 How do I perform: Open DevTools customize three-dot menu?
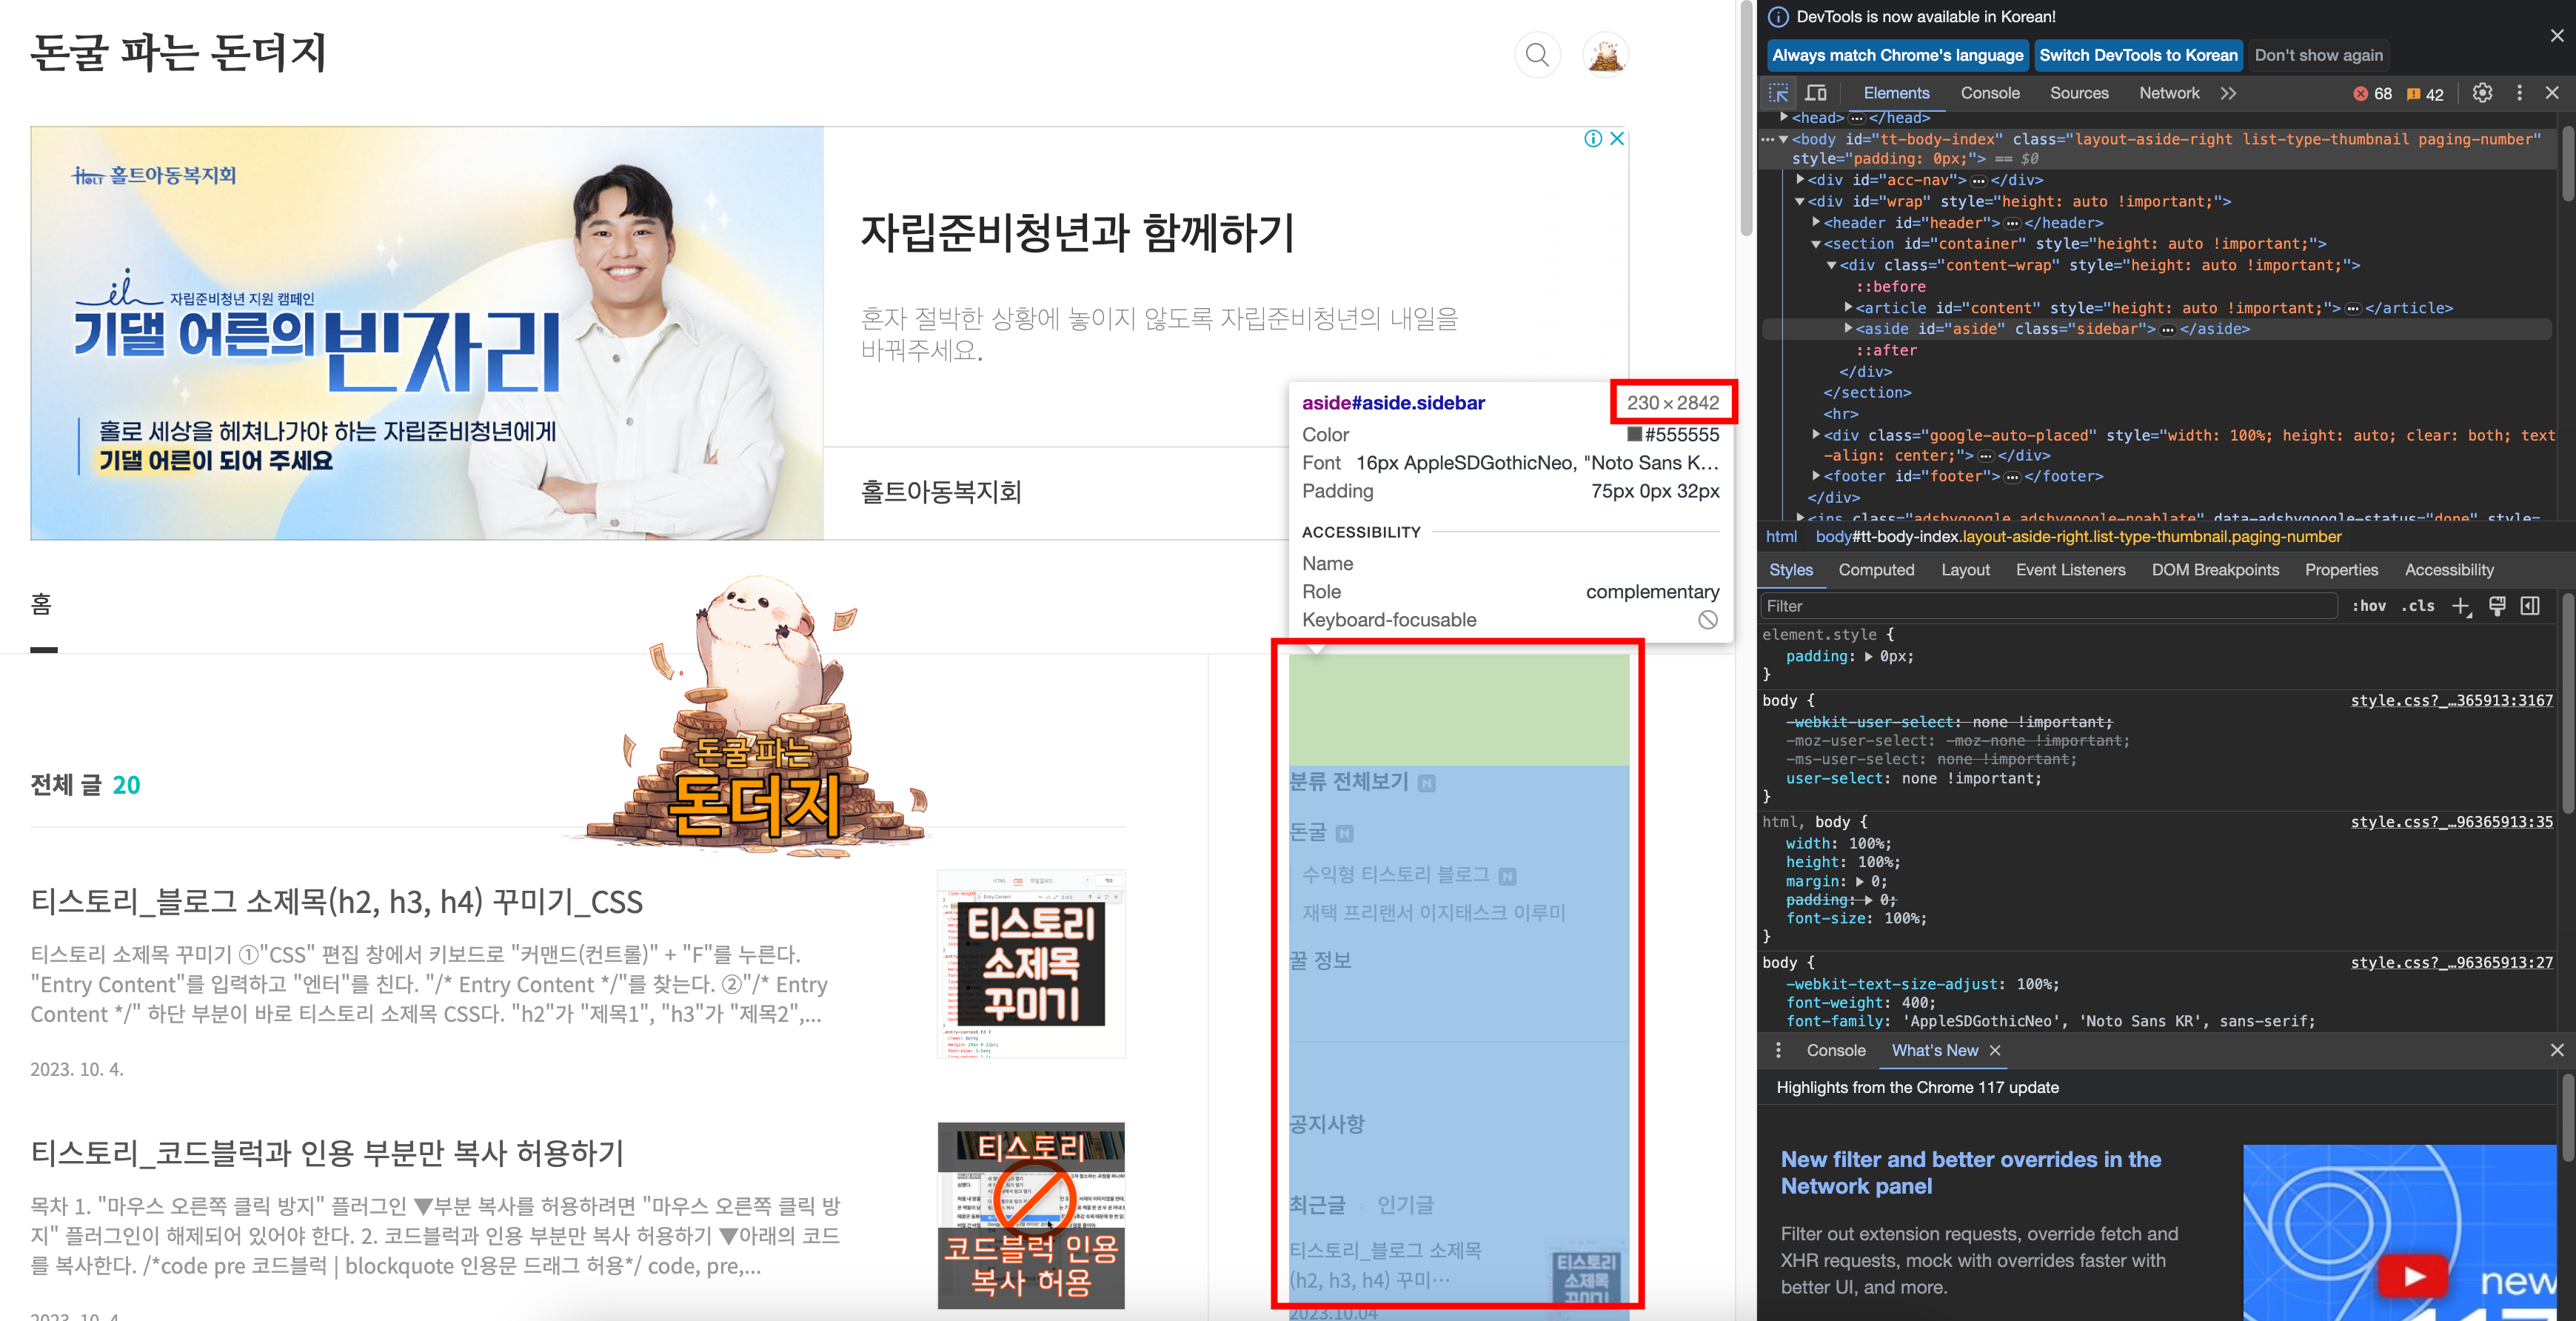point(2519,93)
